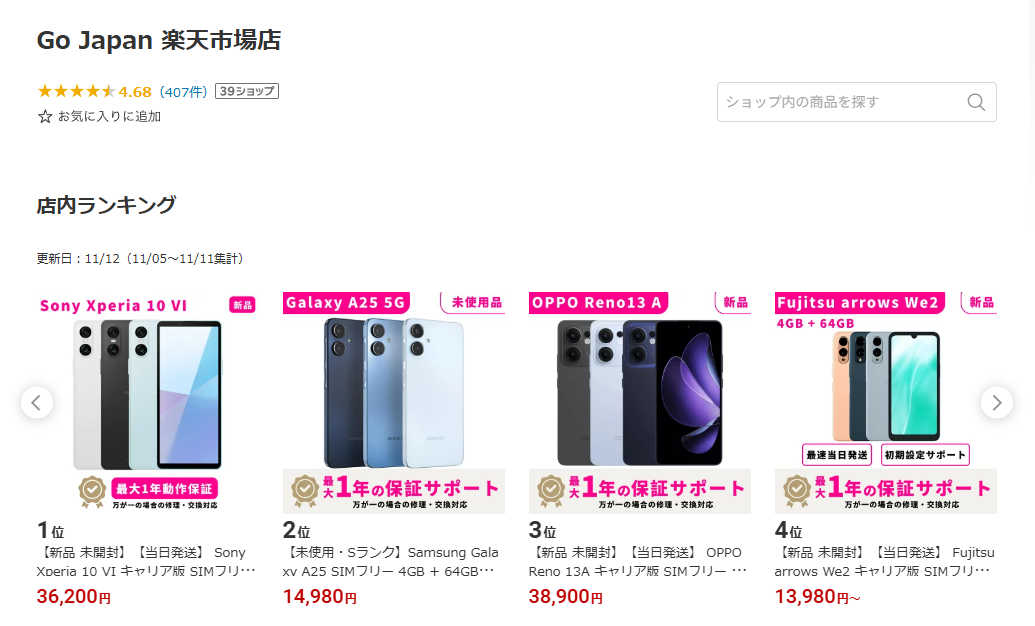Click the 4.68 rating score
The height and width of the screenshot is (626, 1035).
[135, 92]
